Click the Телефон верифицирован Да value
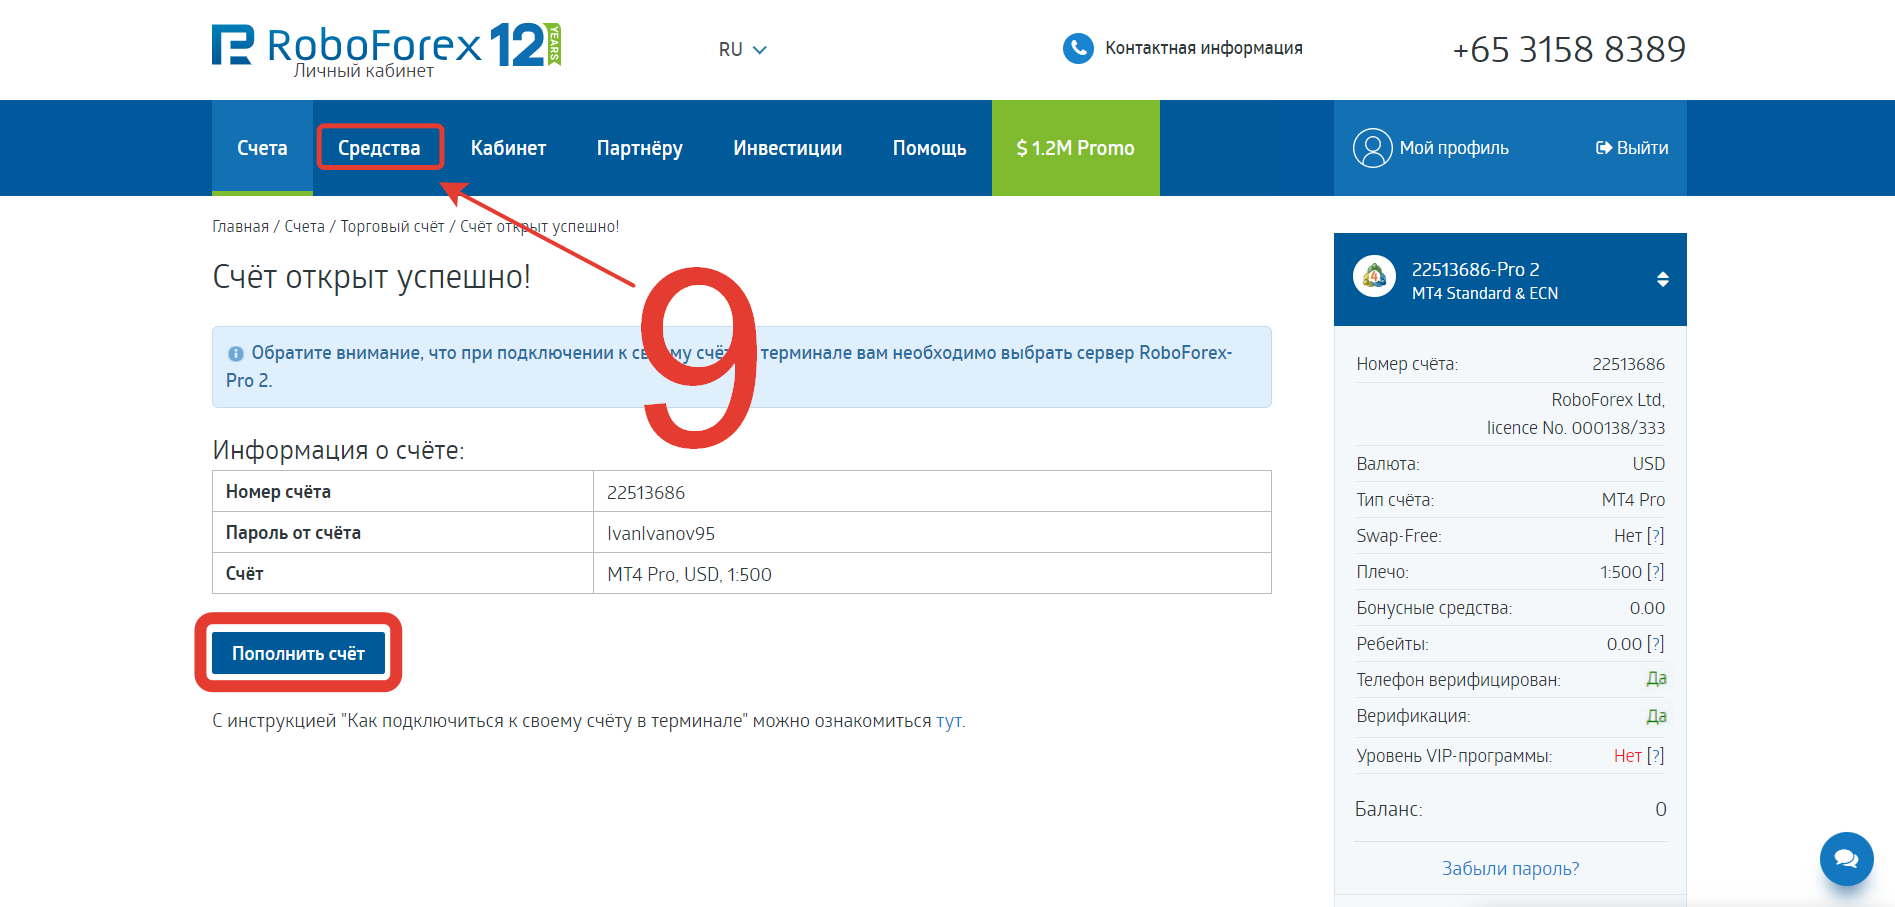1895x907 pixels. [1656, 679]
